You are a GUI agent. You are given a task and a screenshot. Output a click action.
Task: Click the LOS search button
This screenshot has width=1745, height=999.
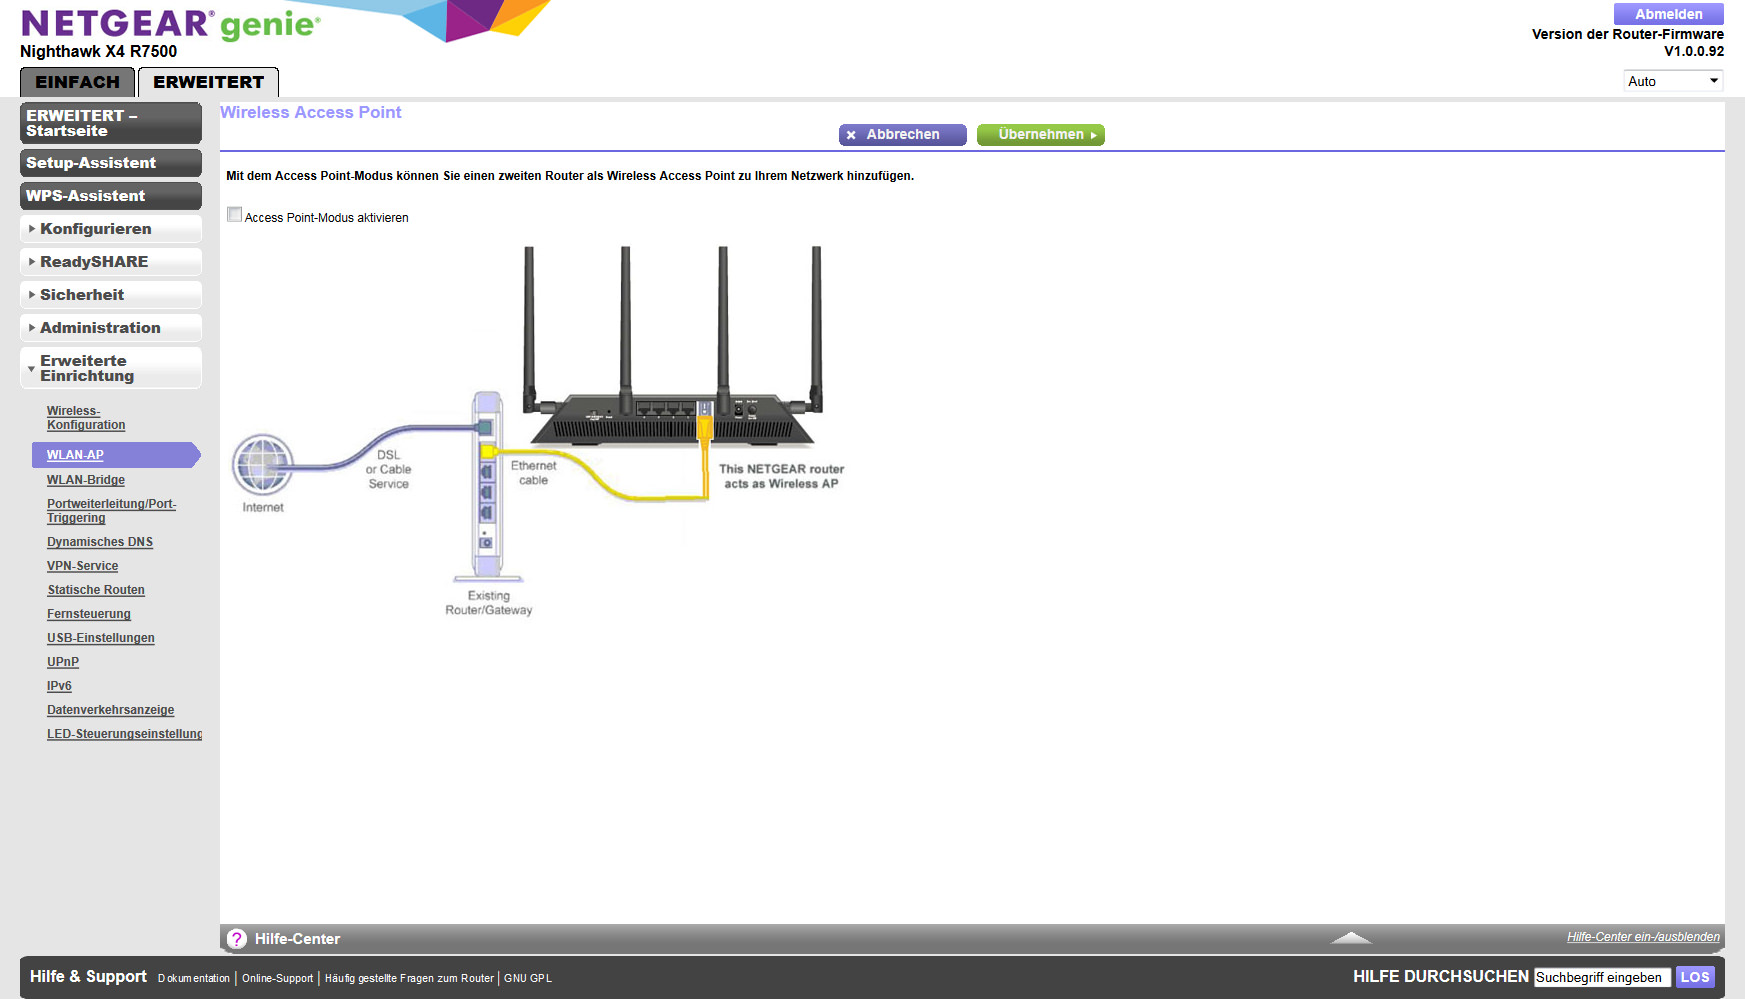[x=1695, y=977]
